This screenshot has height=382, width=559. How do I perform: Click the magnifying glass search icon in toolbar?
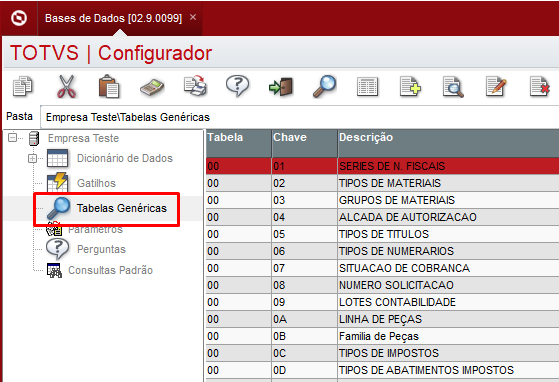tap(324, 86)
